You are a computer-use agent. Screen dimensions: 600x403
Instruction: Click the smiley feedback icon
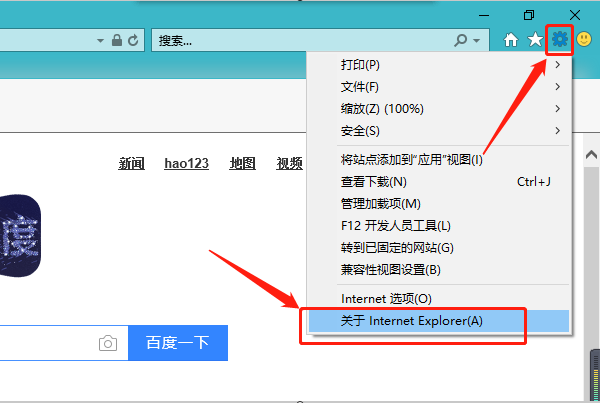pyautogui.click(x=584, y=39)
